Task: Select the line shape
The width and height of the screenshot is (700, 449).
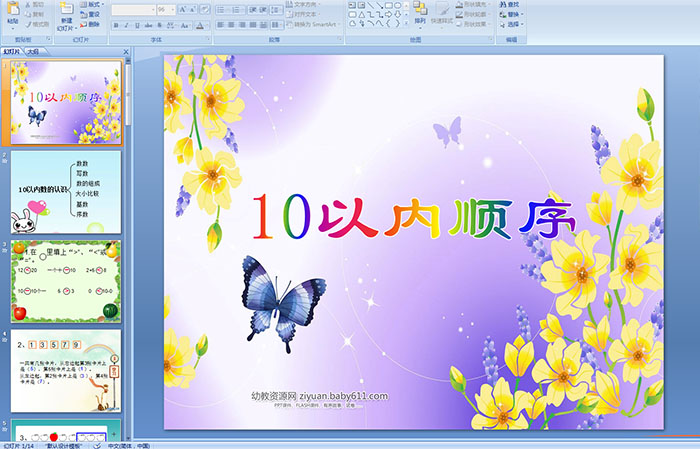Action: click(x=371, y=5)
